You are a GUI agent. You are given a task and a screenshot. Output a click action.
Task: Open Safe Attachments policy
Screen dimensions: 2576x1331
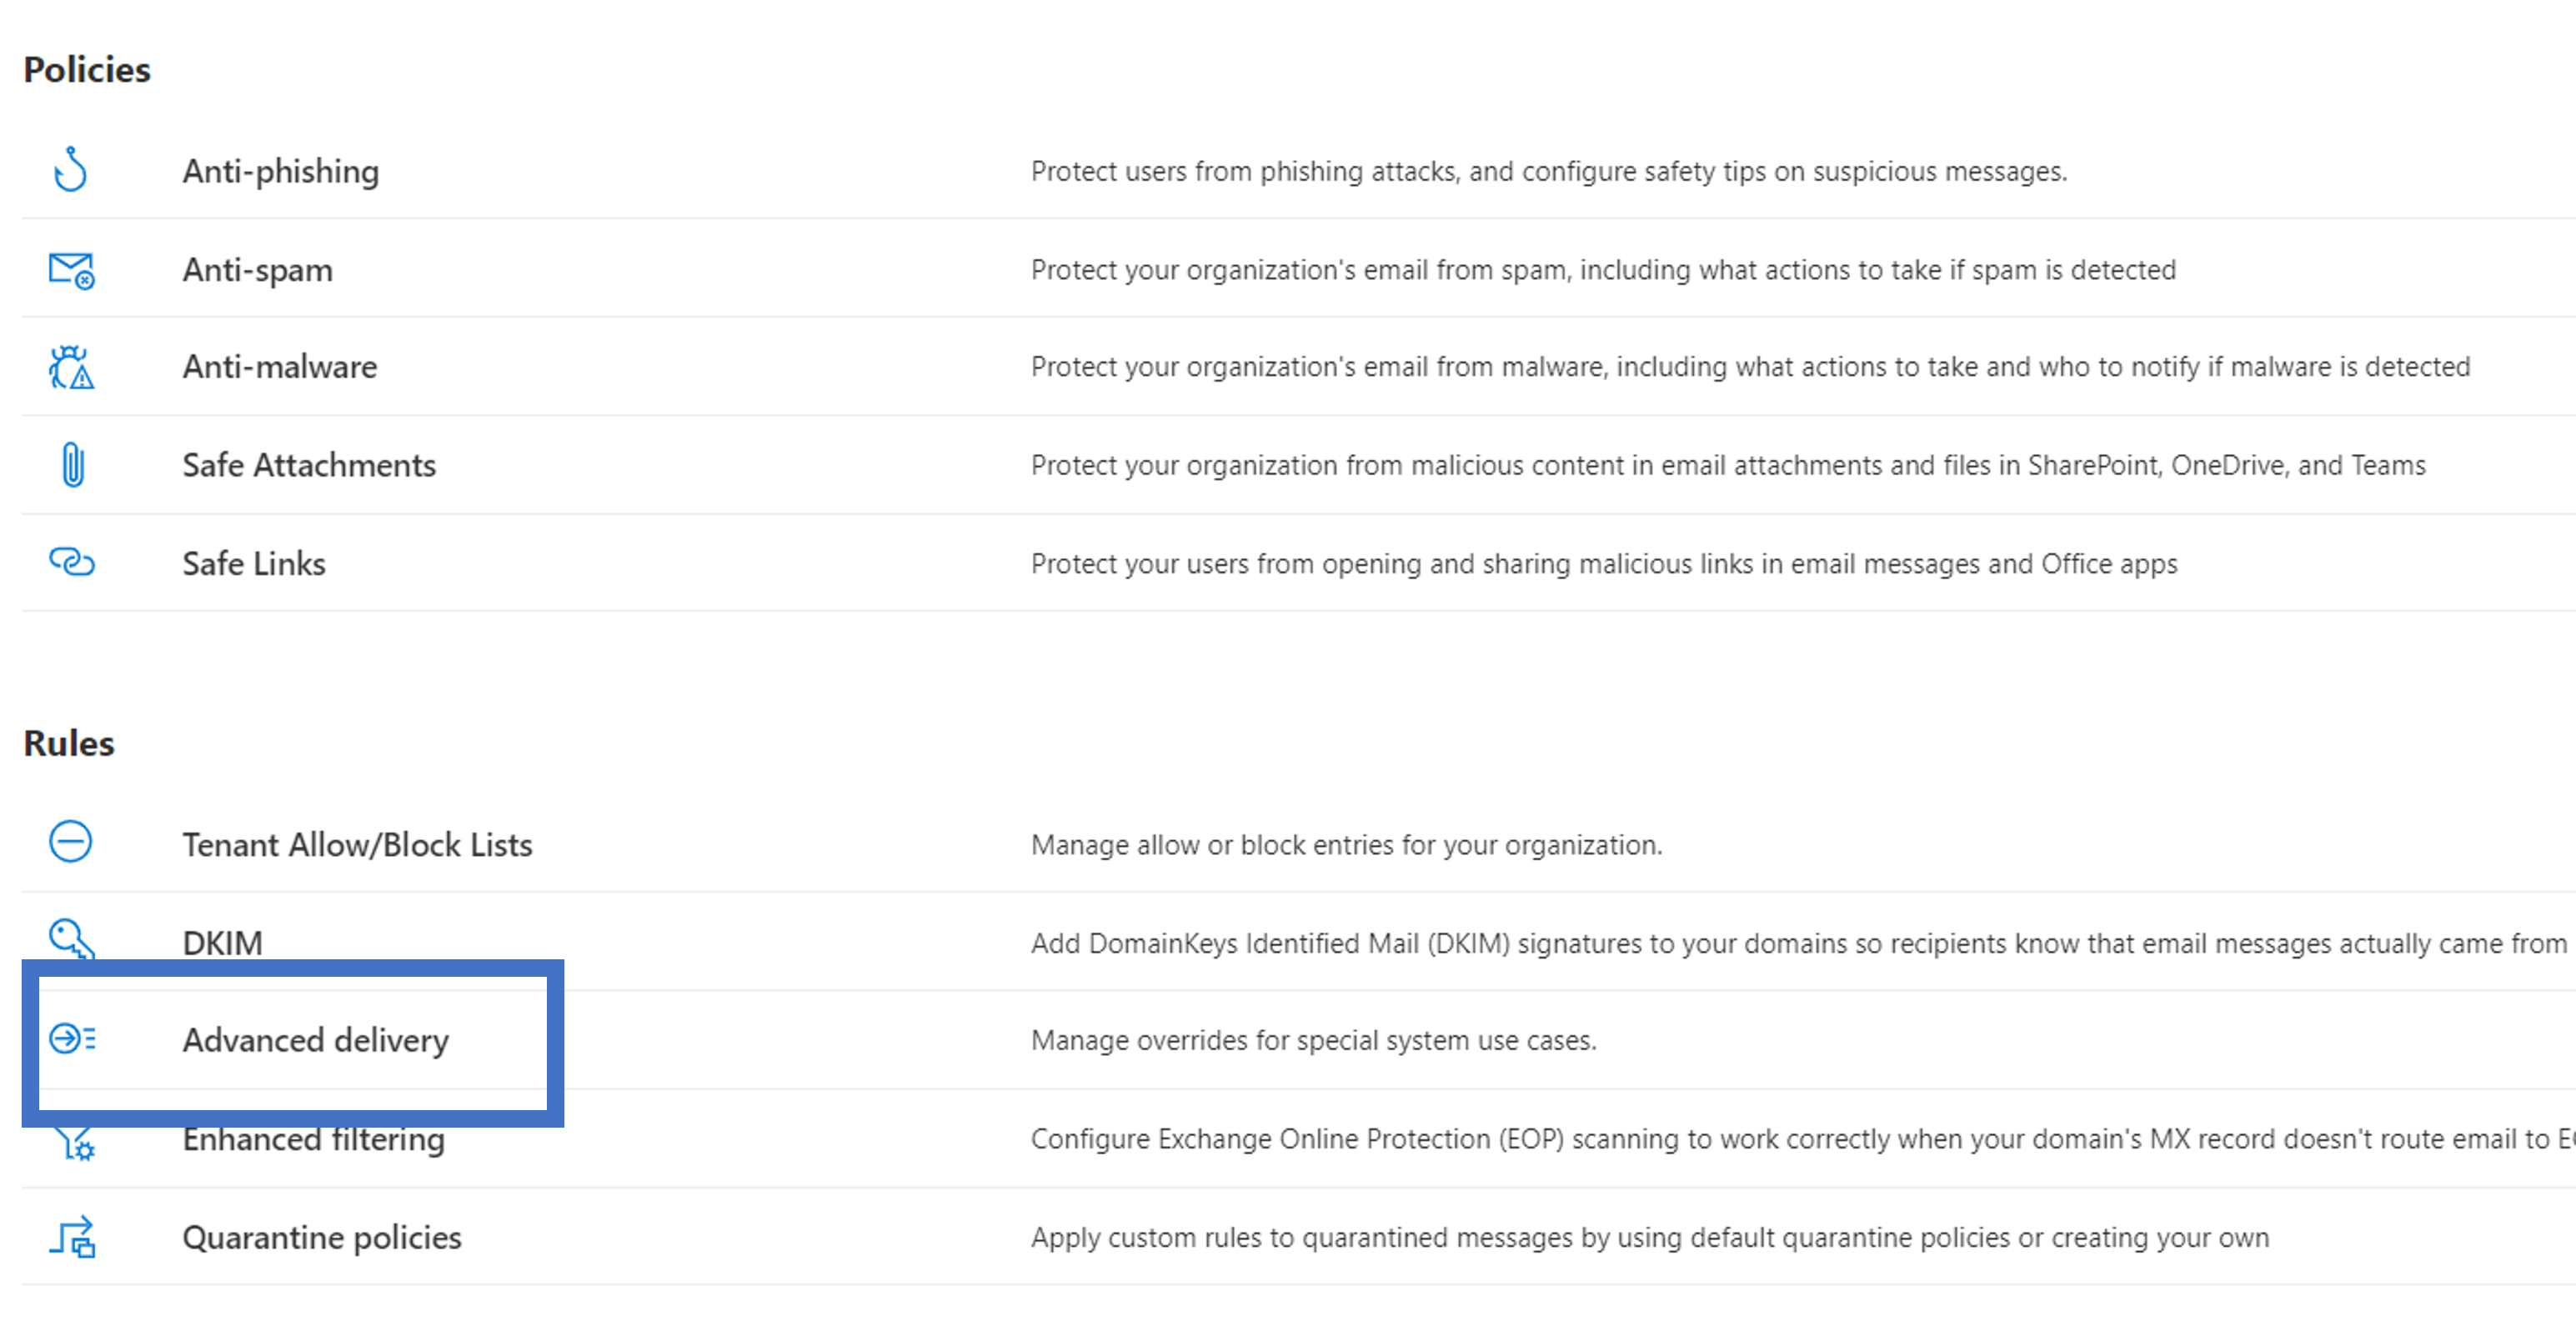[308, 465]
